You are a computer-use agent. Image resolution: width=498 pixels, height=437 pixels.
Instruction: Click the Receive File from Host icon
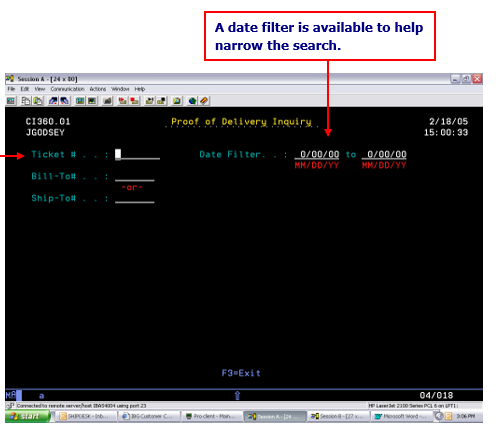point(65,100)
